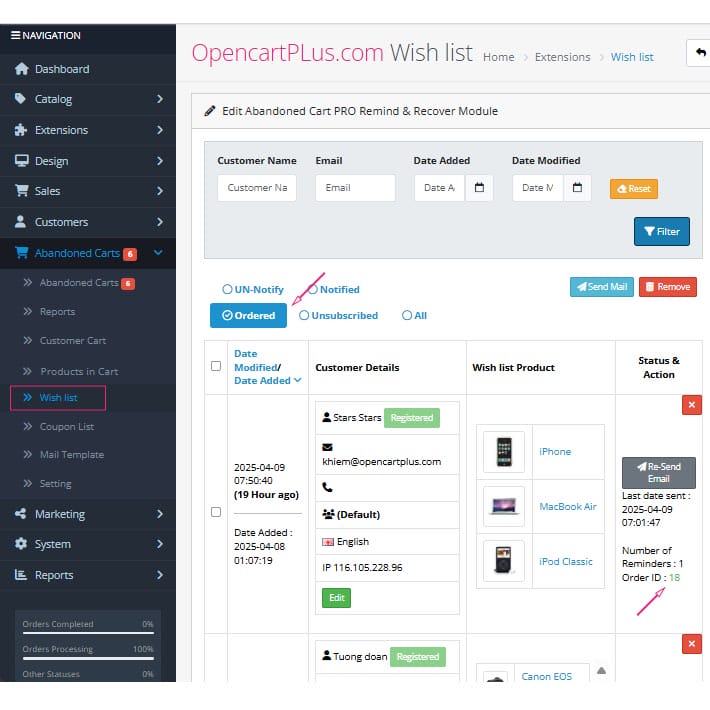
Task: Click the Design monitor icon
Action: pos(21,161)
